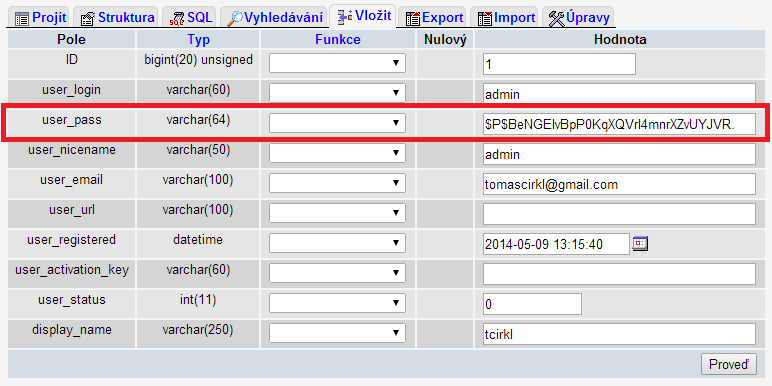Viewport: 772px width, 386px height.
Task: Expand function dropdown for user_email row
Action: click(337, 183)
